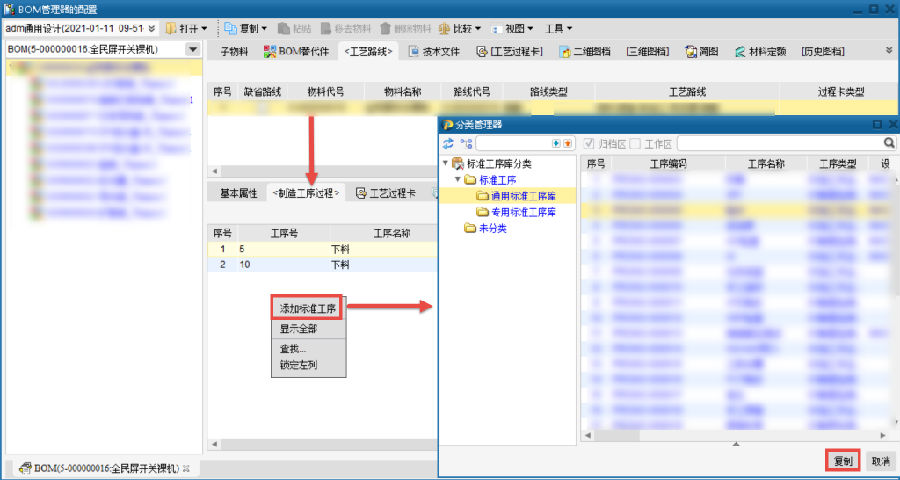The height and width of the screenshot is (480, 900).
Task: Select the 专用标准工序库 folder
Action: (x=516, y=212)
